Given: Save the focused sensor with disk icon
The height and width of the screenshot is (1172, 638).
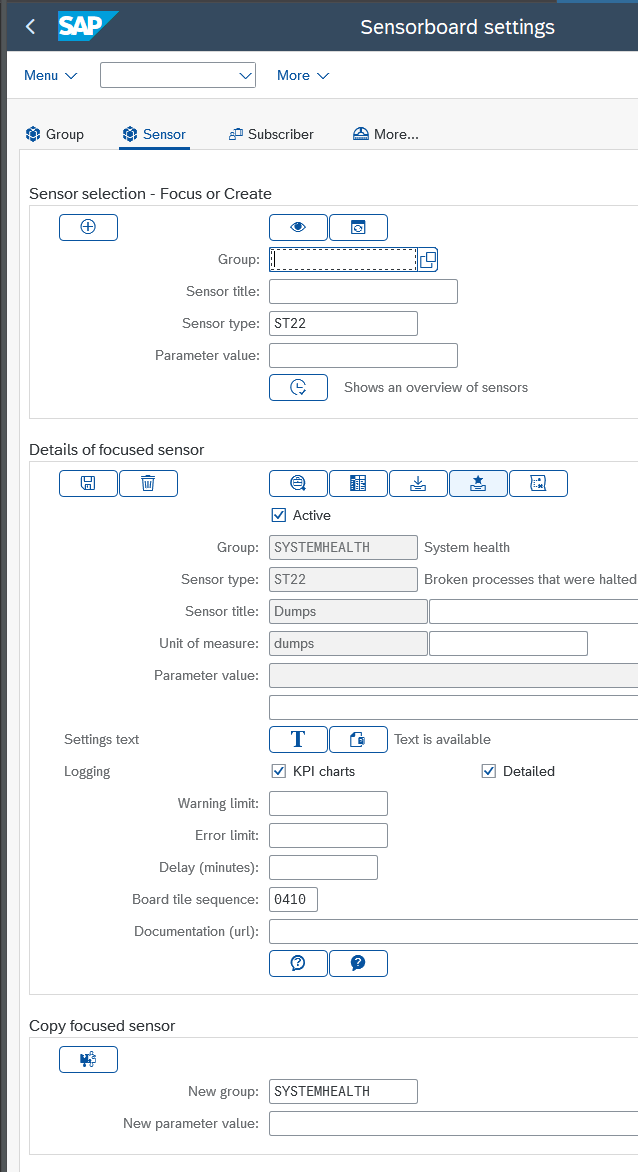Looking at the screenshot, I should 88,483.
